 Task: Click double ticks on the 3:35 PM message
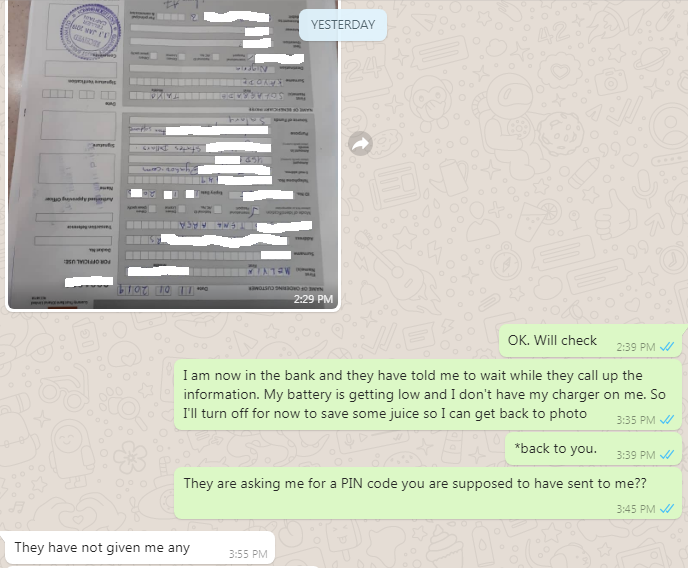(x=667, y=420)
